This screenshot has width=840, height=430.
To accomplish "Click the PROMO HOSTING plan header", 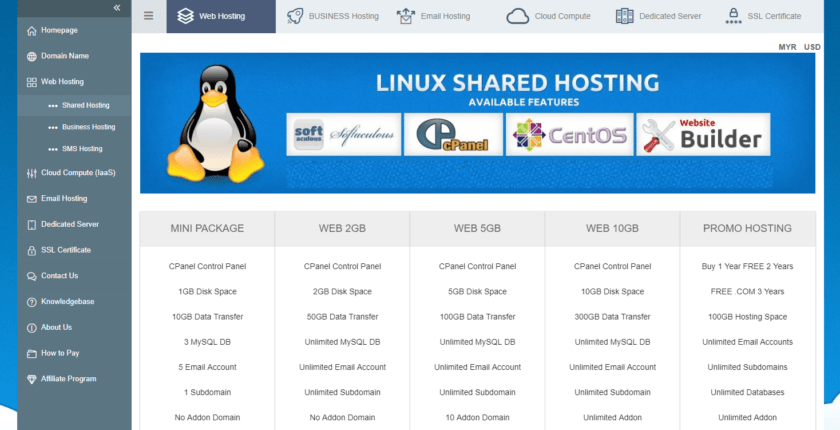I will tap(747, 229).
